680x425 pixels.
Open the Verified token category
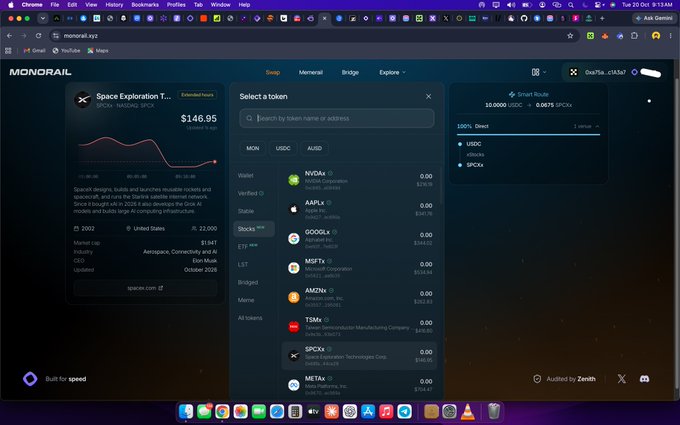pyautogui.click(x=251, y=193)
